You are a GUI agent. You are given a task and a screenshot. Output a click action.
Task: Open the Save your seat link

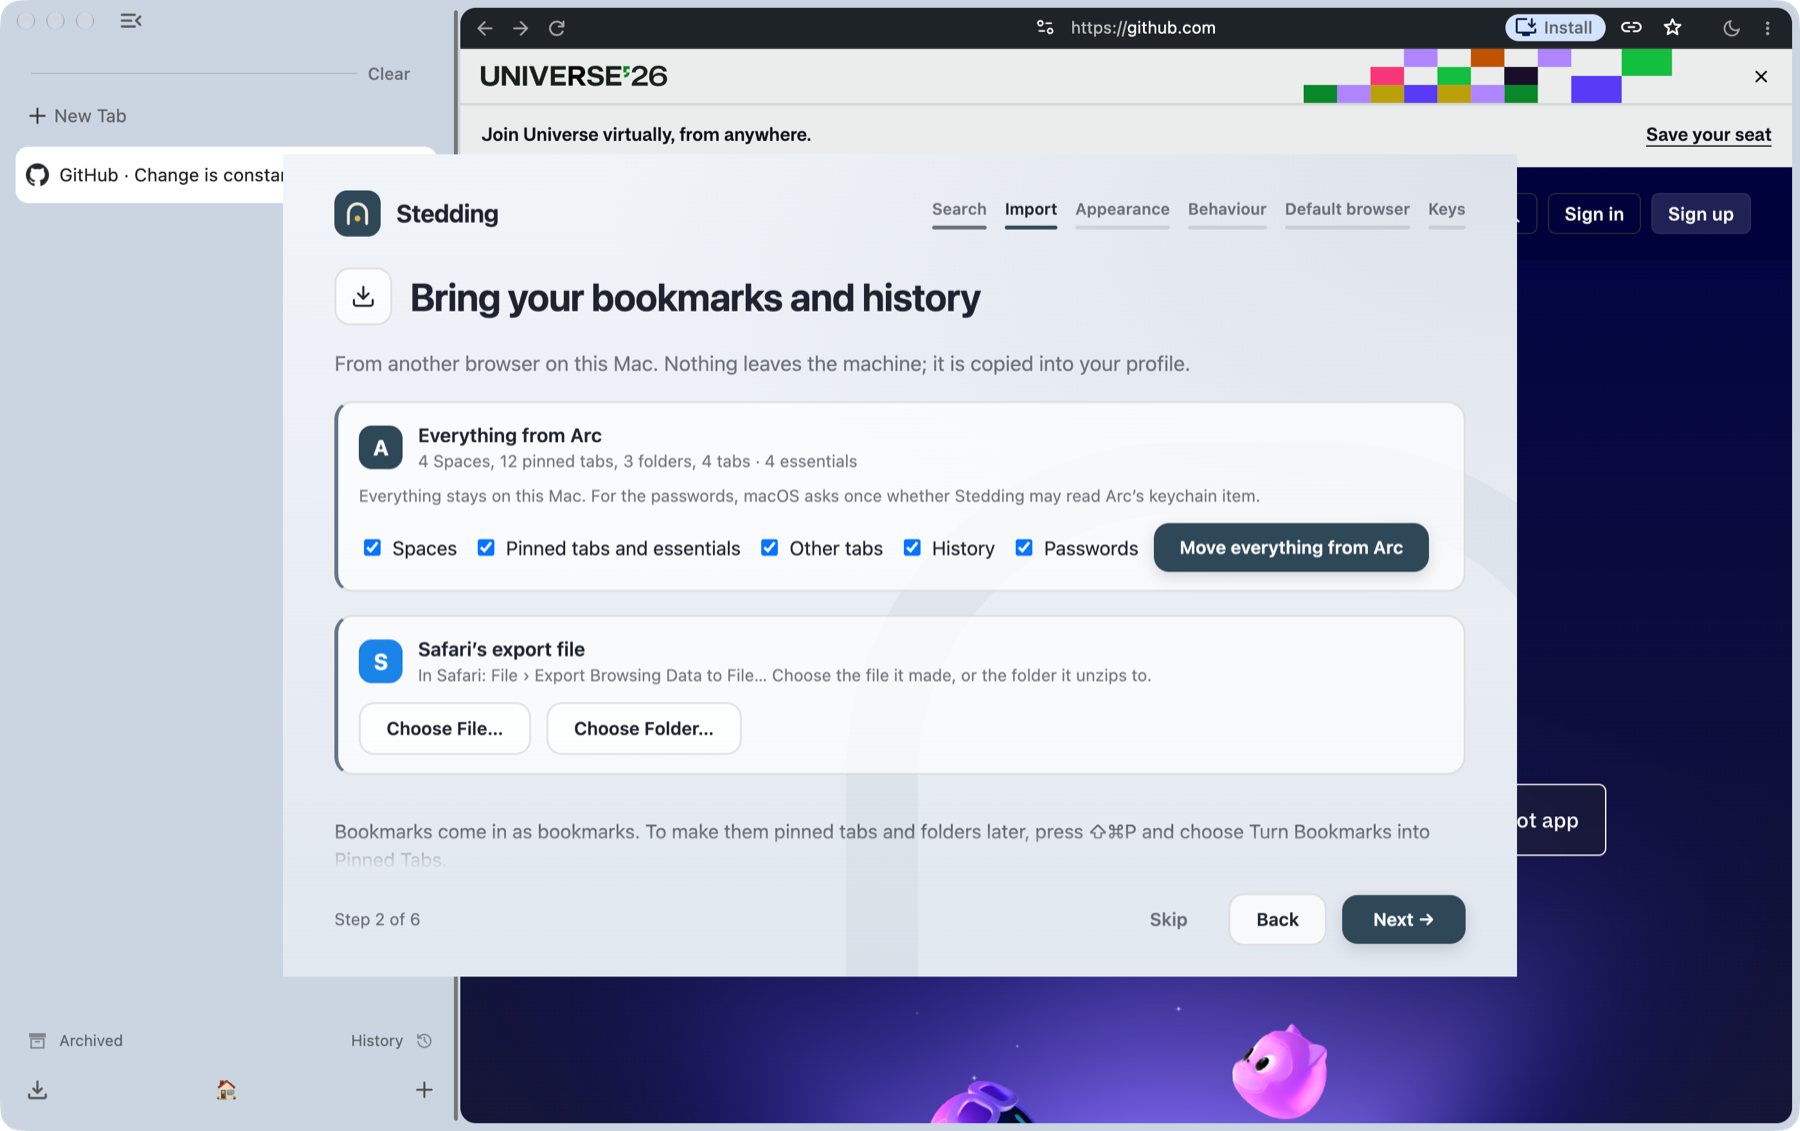1708,135
